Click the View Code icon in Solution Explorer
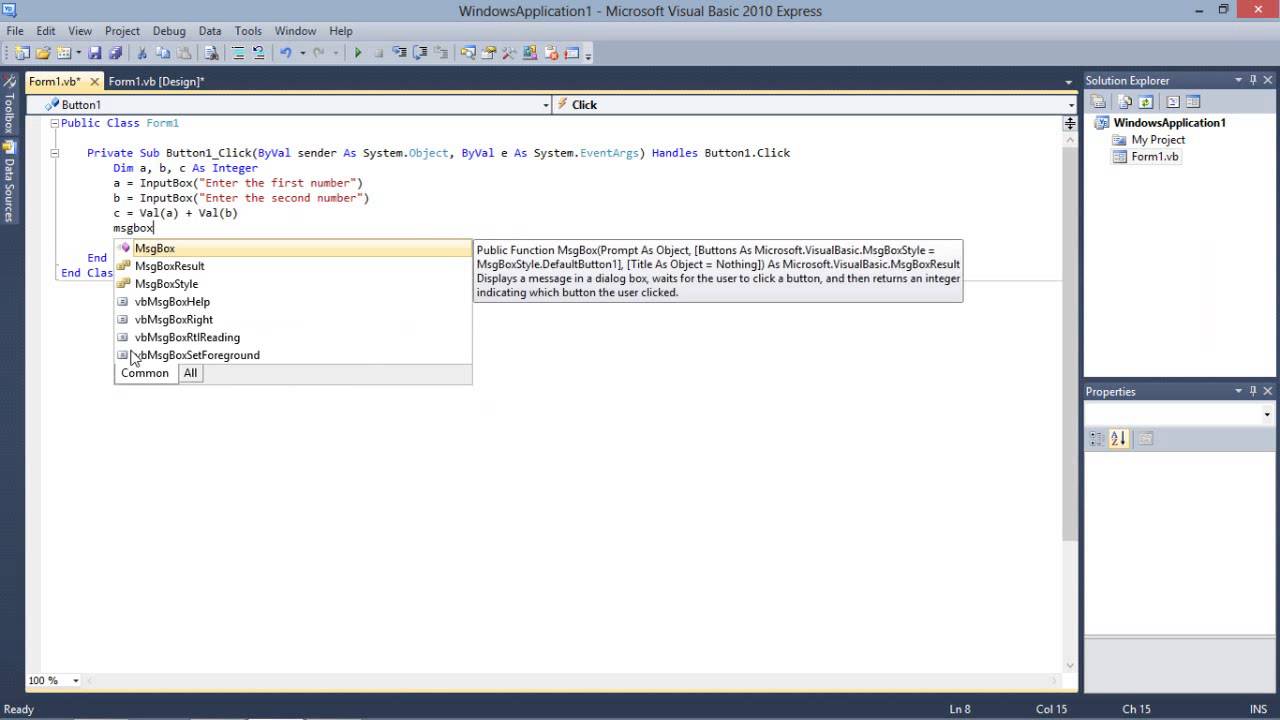The height and width of the screenshot is (720, 1280). tap(1173, 102)
